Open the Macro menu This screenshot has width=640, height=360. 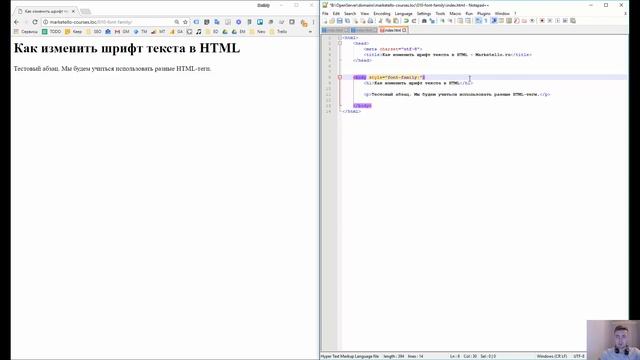coord(455,13)
